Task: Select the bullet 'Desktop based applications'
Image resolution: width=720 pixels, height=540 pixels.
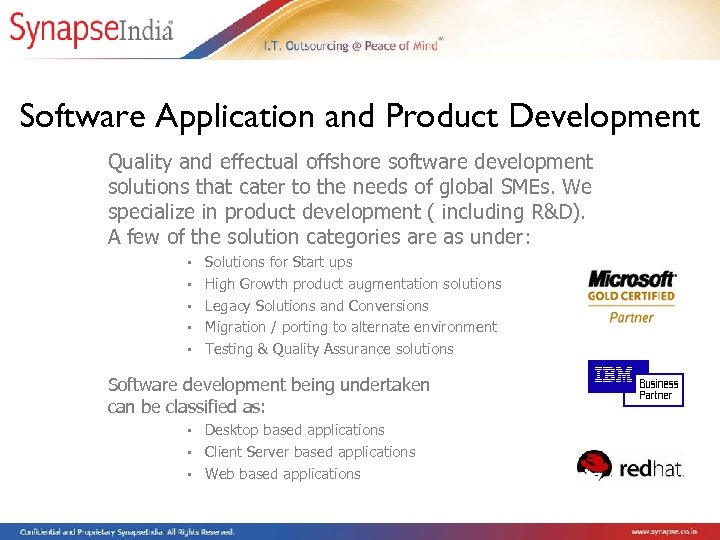Action: coord(294,430)
